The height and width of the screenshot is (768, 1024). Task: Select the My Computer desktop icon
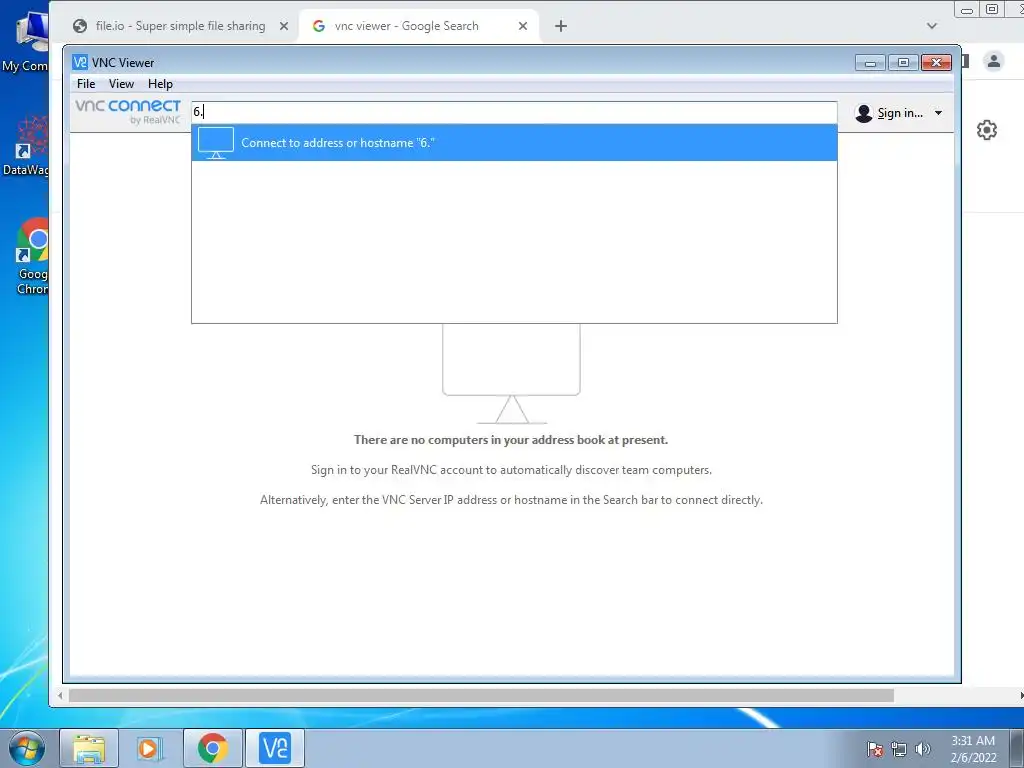26,42
